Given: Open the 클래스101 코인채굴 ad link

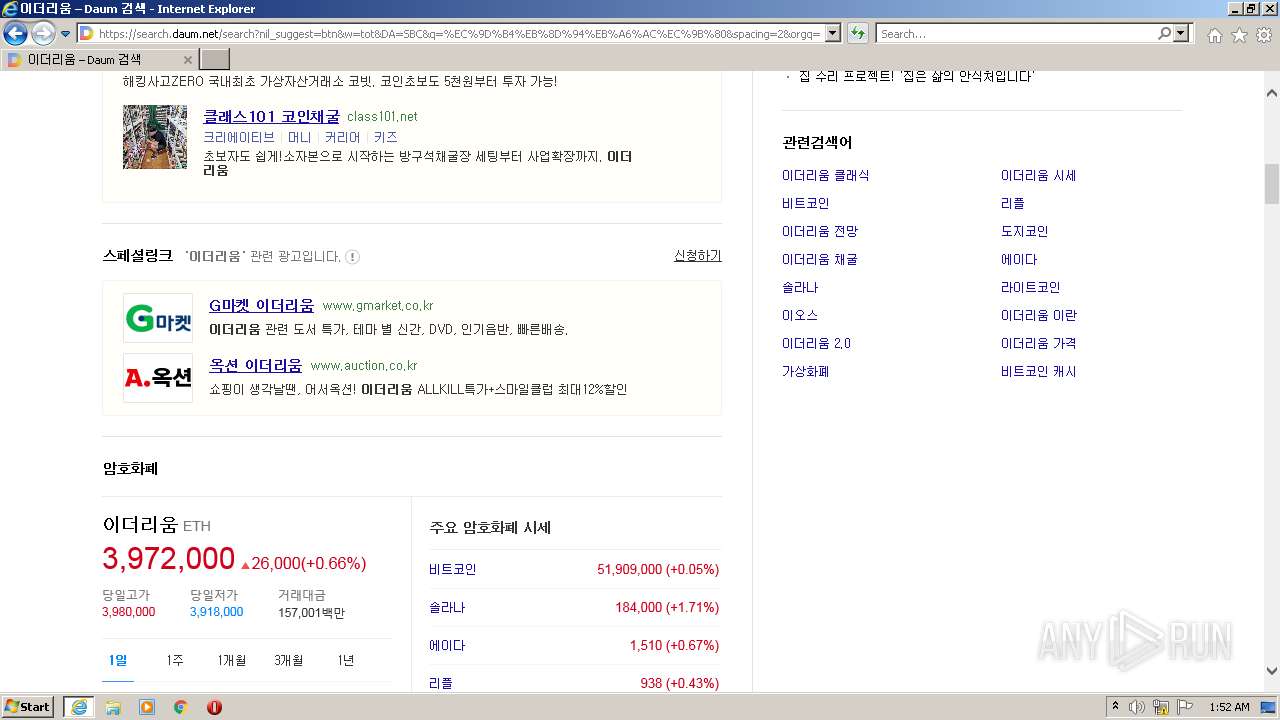Looking at the screenshot, I should point(271,116).
